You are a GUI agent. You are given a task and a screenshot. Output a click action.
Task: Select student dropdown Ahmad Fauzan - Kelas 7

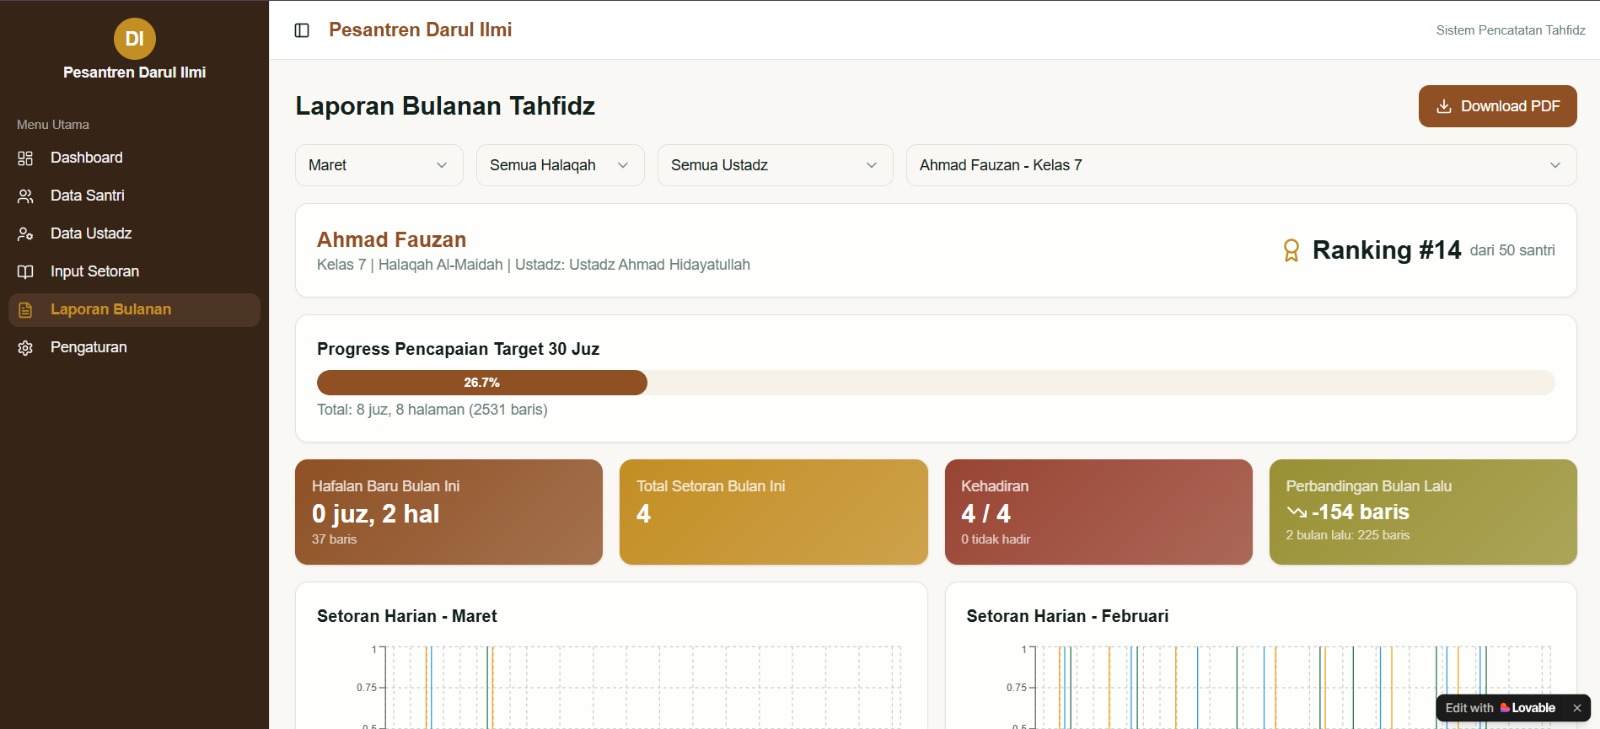pos(1240,165)
